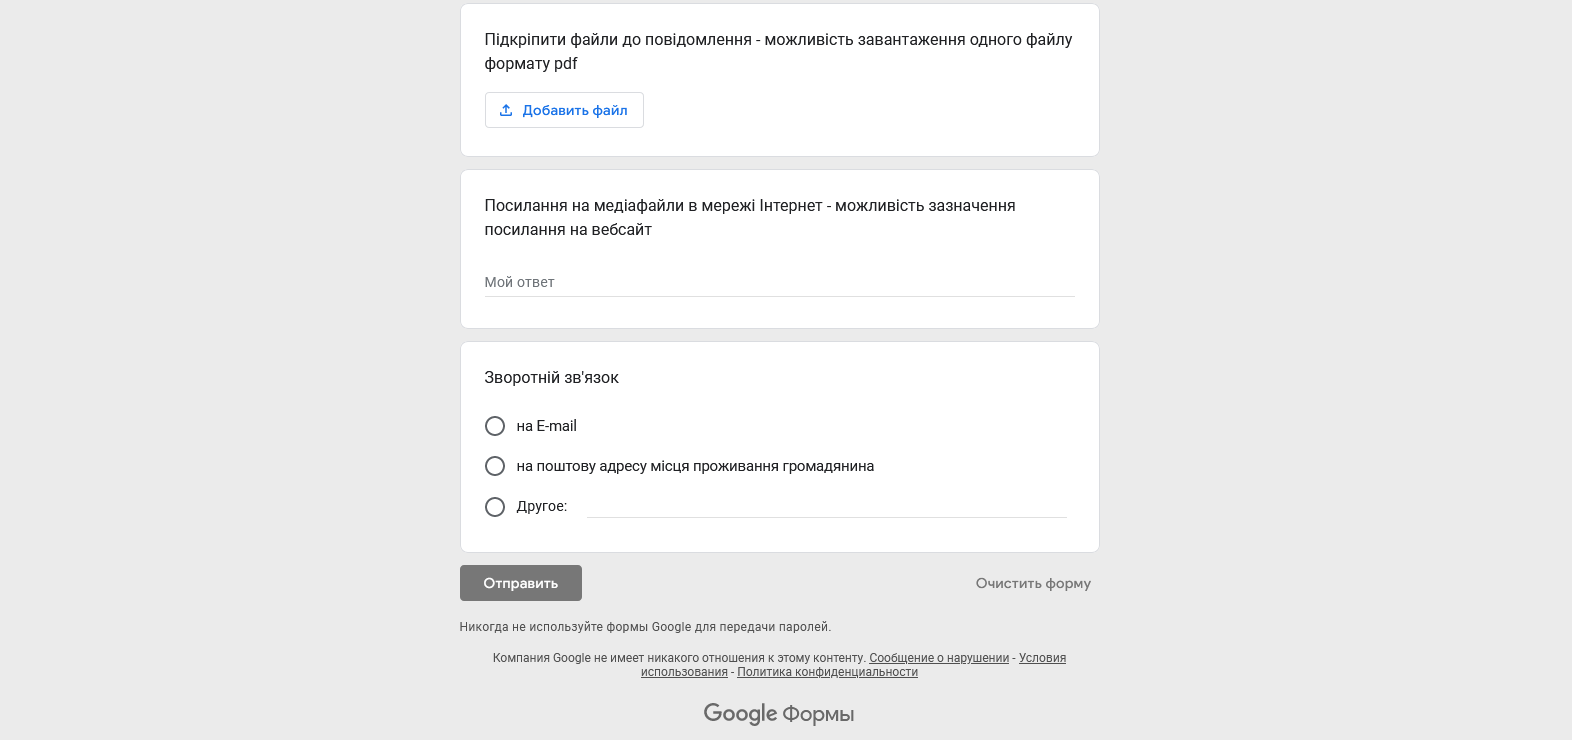Click the "Зворотній зв'язок" question title
The height and width of the screenshot is (740, 1572).
(551, 378)
